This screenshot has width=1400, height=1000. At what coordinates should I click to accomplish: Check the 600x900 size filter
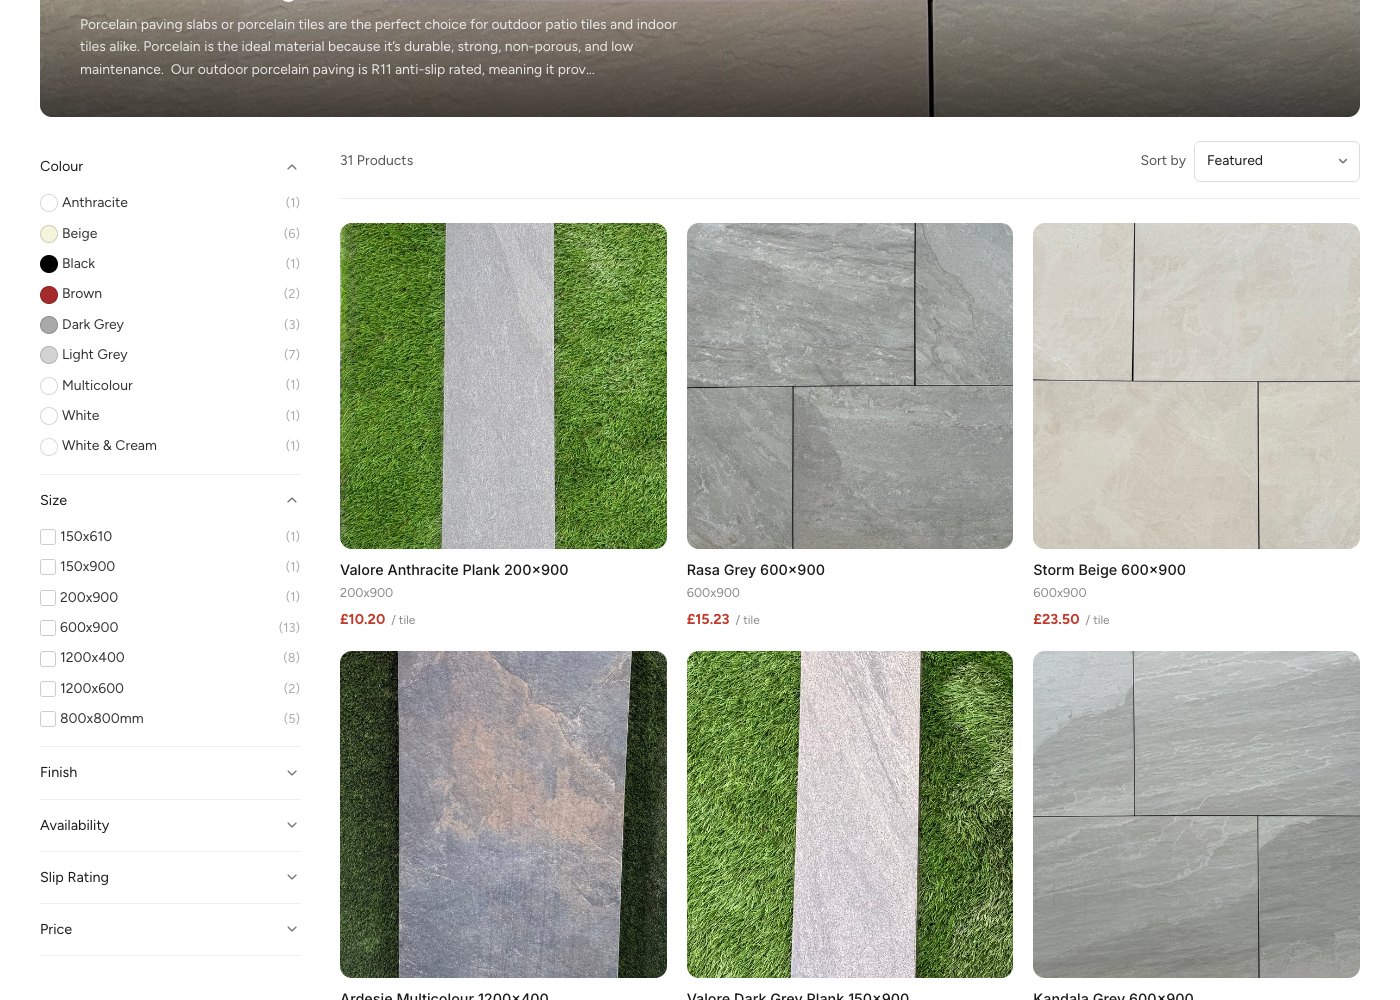click(x=48, y=628)
